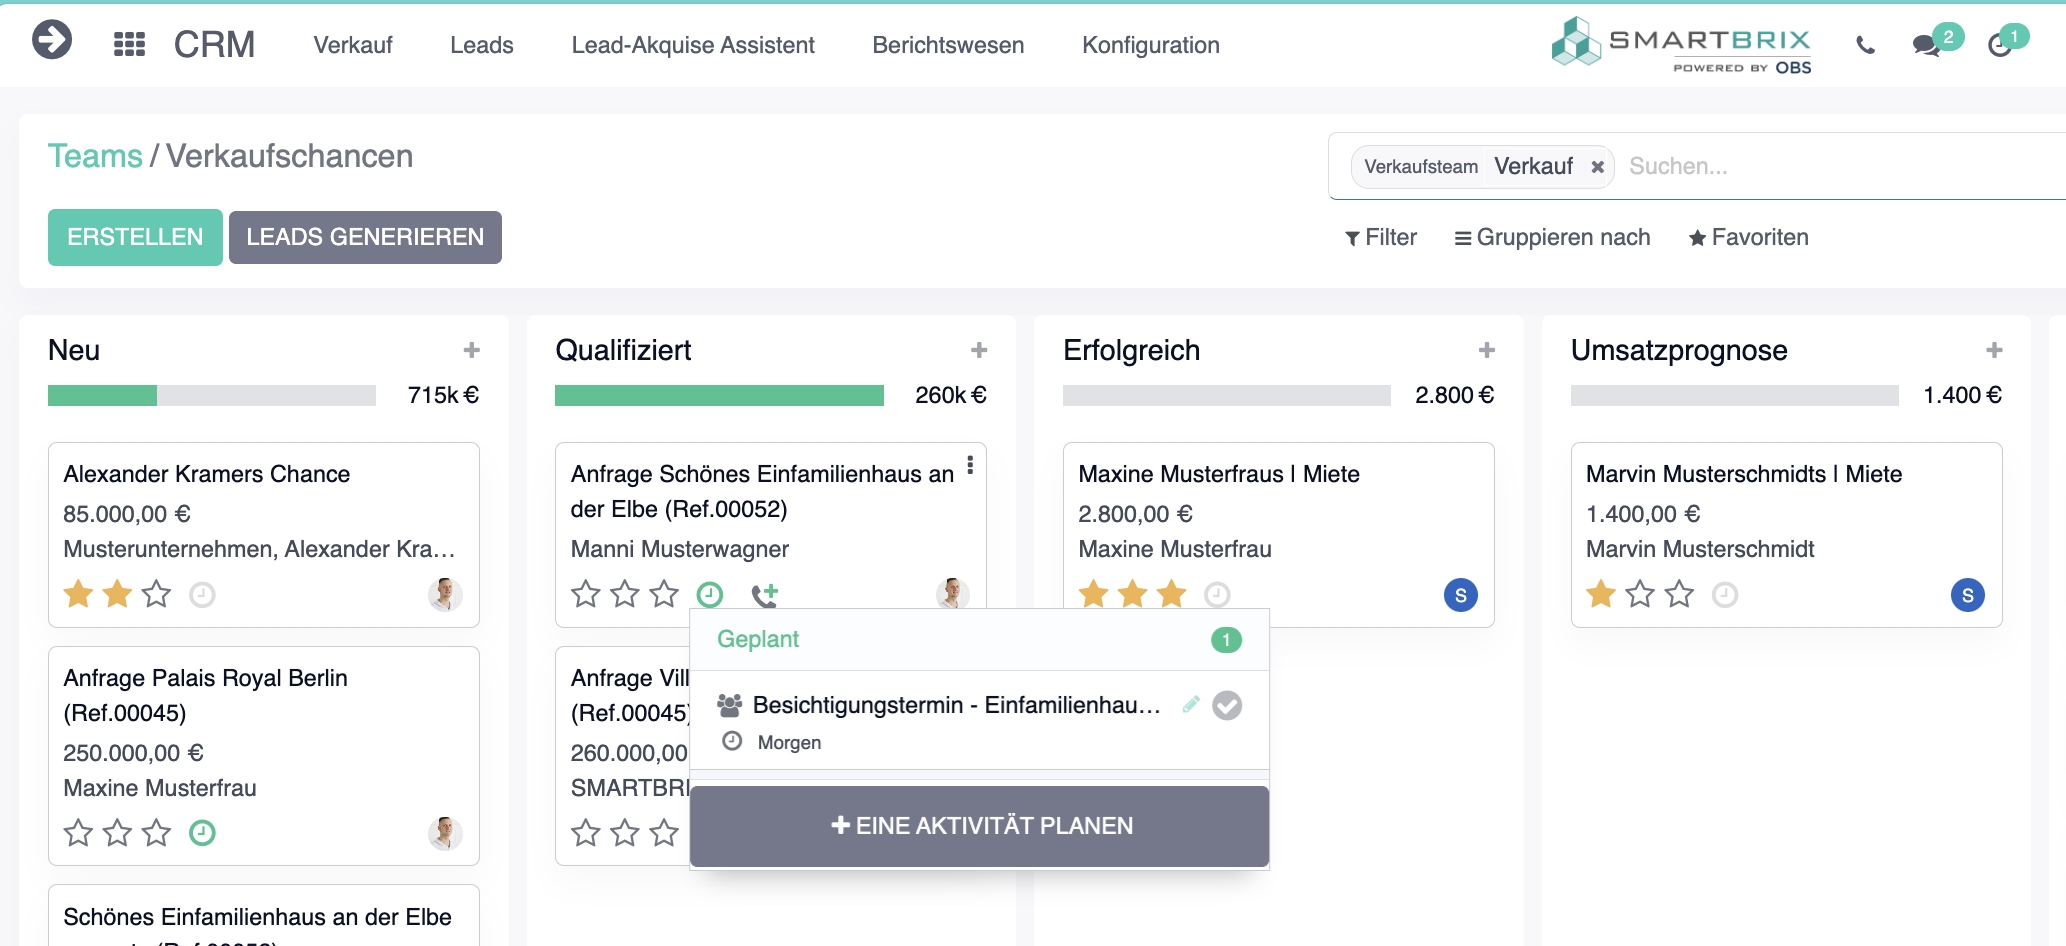Set second star on Marvin Musterschmidts card
Image resolution: width=2066 pixels, height=946 pixels.
point(1640,595)
